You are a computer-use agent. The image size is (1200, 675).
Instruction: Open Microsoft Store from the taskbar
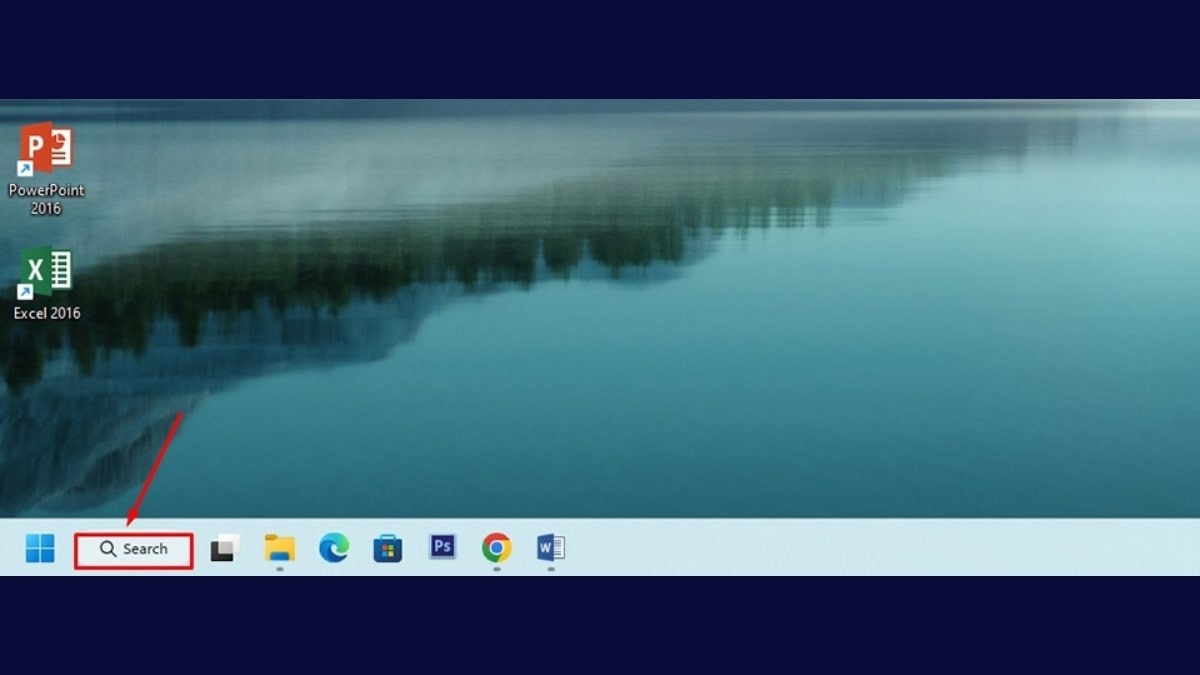[388, 548]
